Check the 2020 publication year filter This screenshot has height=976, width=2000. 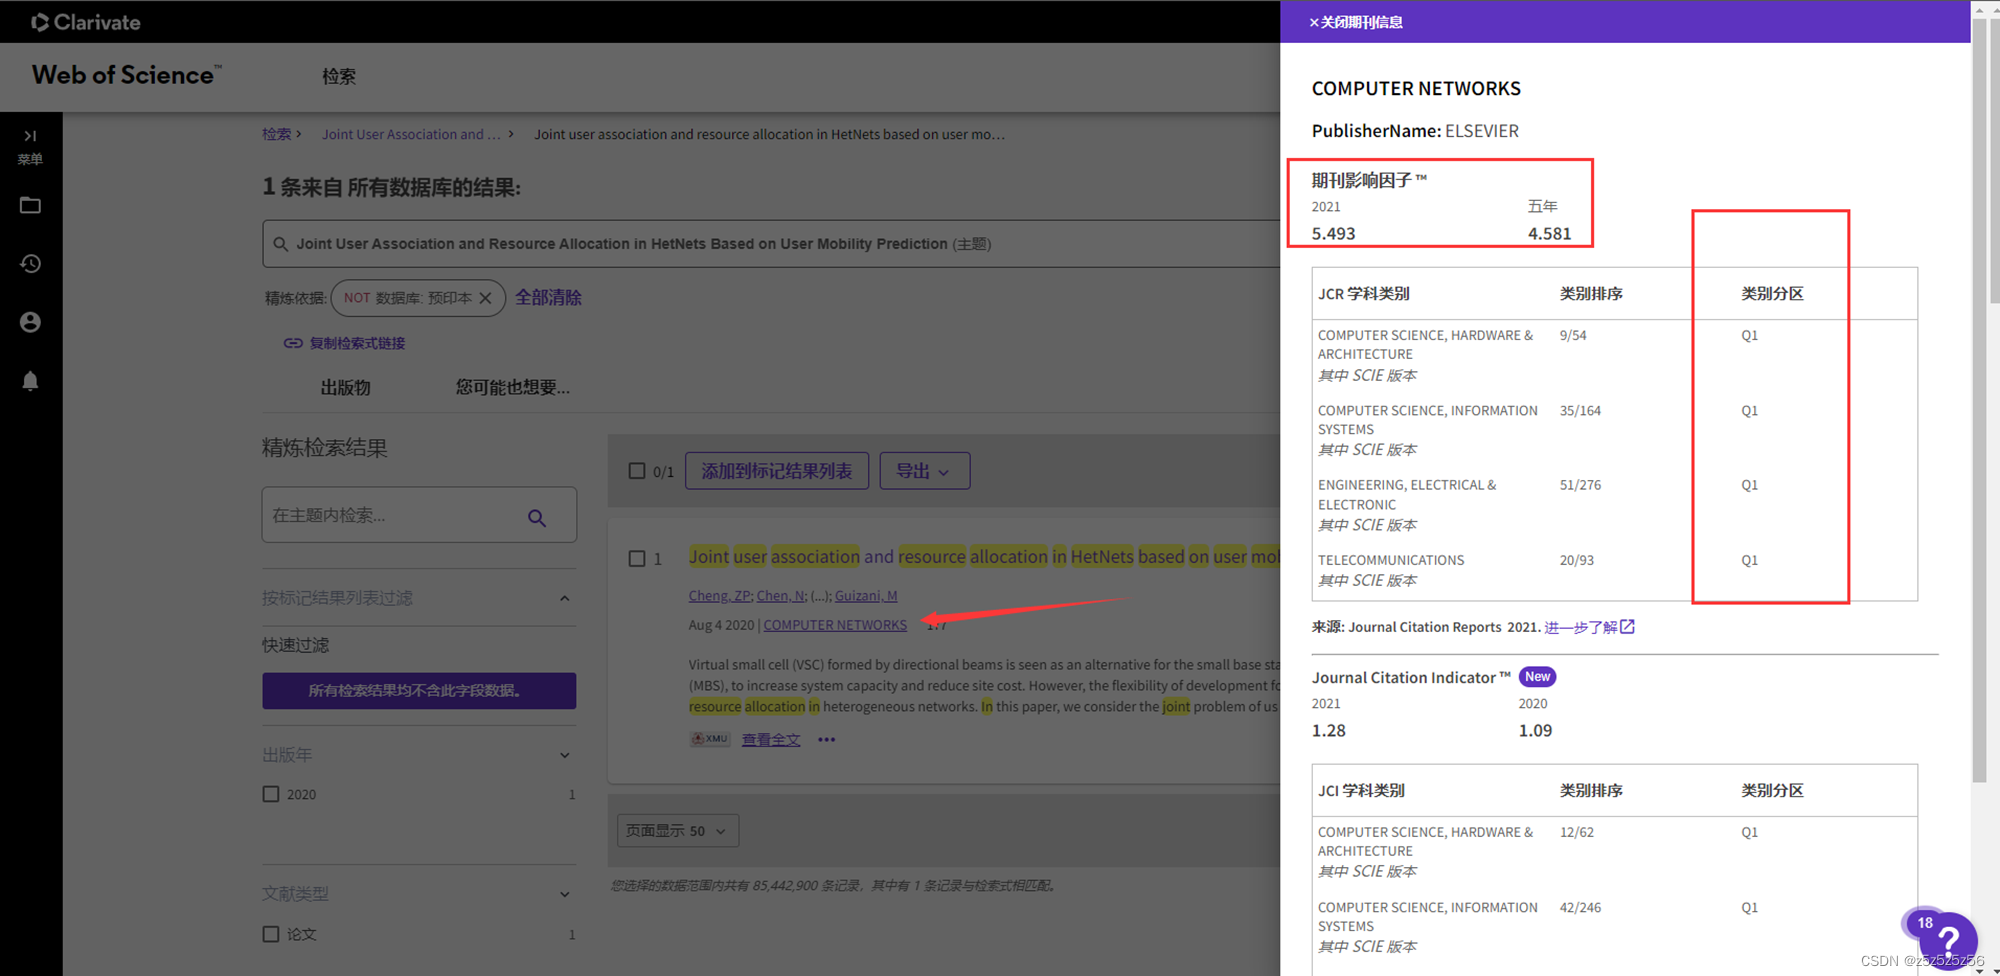tap(271, 794)
